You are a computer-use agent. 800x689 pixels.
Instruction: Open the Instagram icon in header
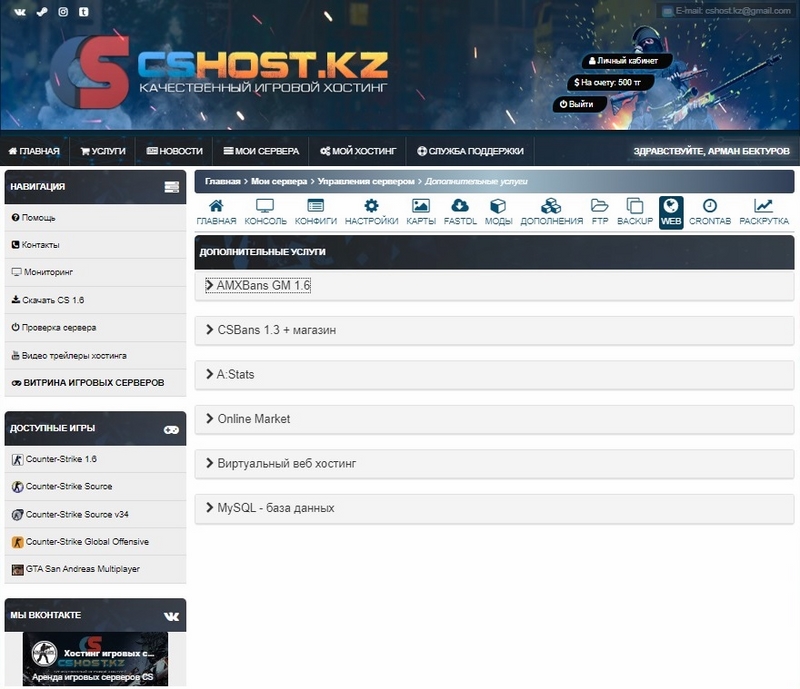click(63, 12)
